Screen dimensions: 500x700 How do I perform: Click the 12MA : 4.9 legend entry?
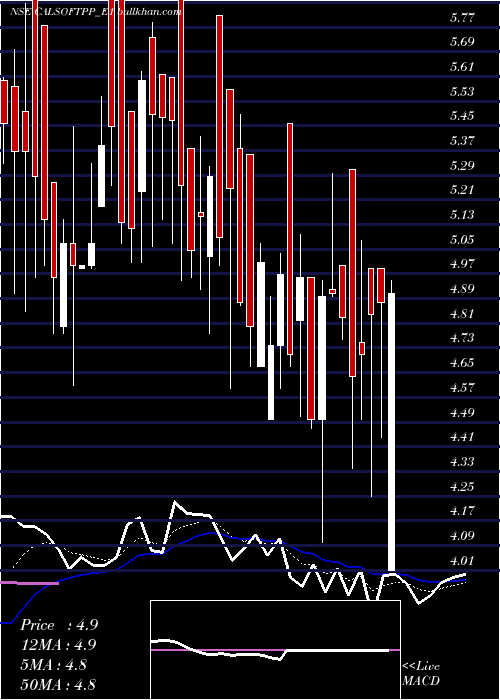pyautogui.click(x=58, y=645)
